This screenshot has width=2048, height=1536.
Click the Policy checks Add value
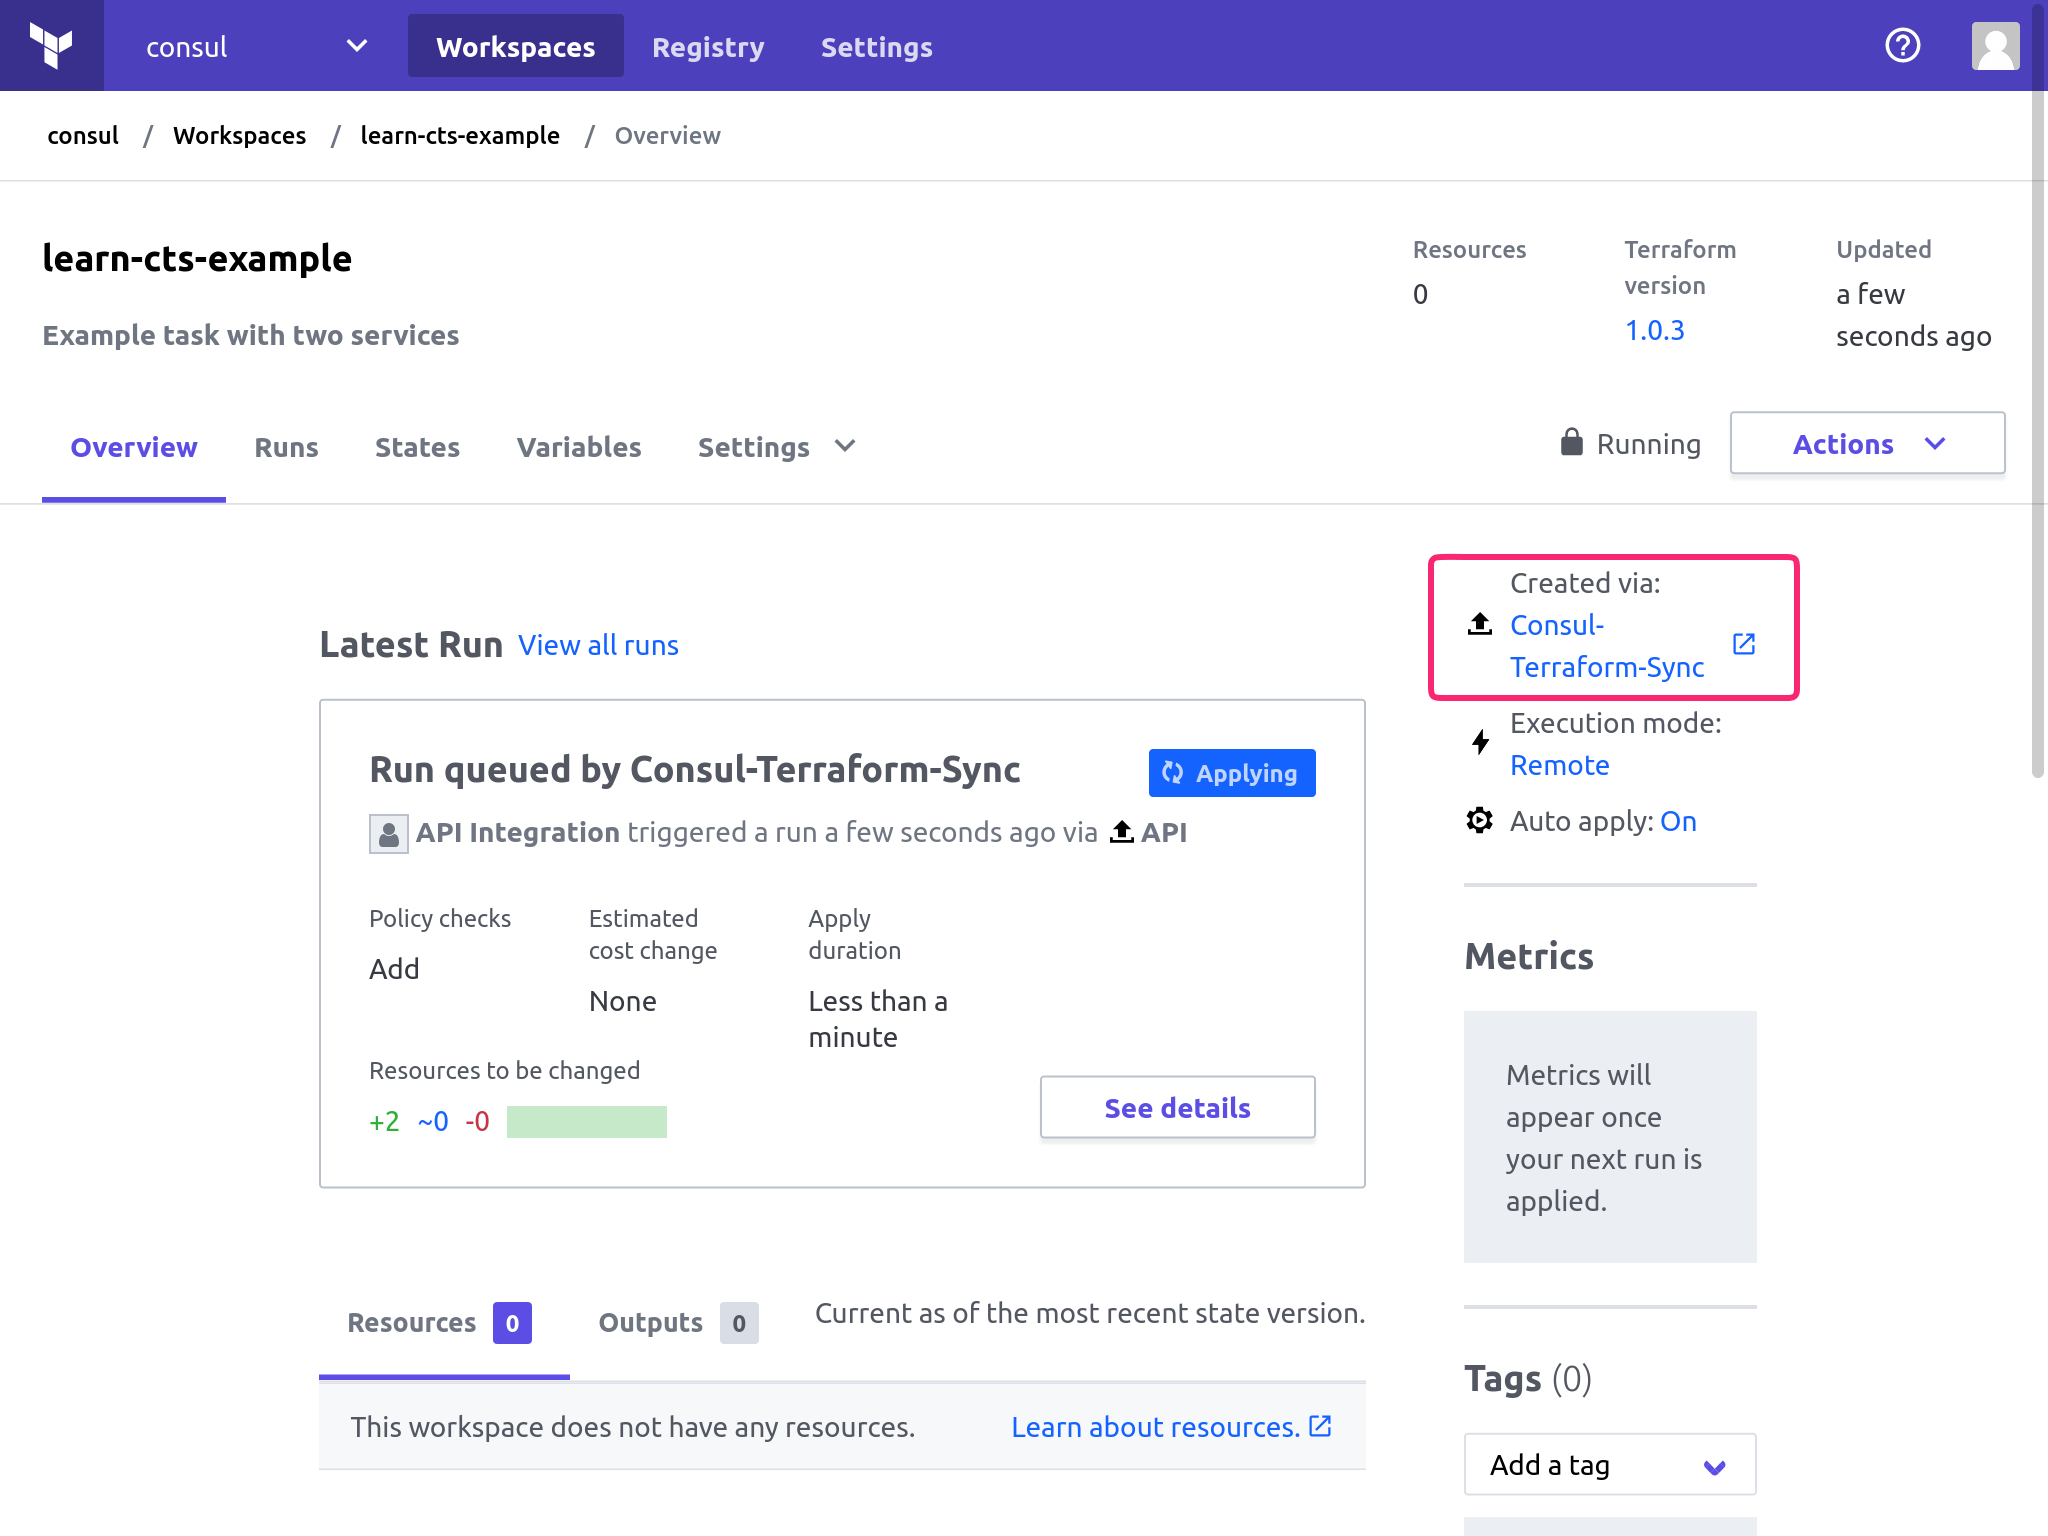click(x=394, y=969)
